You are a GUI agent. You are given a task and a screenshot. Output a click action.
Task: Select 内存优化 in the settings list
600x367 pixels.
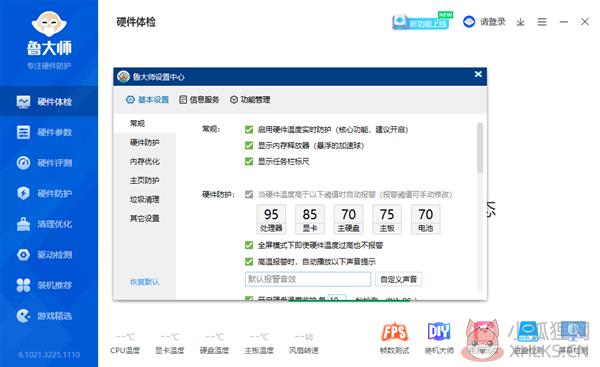pyautogui.click(x=145, y=161)
